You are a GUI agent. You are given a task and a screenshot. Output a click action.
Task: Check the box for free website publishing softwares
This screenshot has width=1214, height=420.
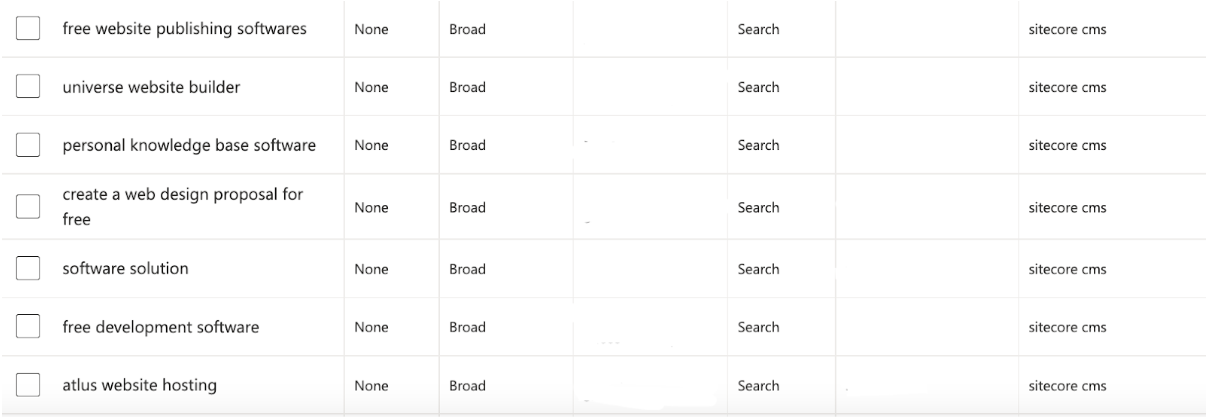[28, 29]
